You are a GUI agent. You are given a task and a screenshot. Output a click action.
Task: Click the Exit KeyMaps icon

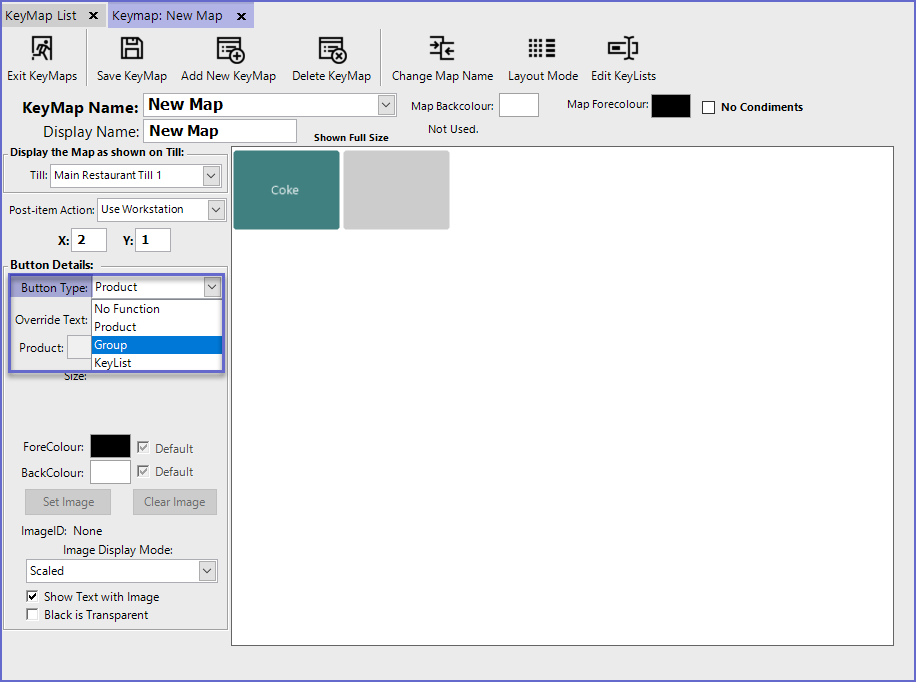[x=42, y=49]
